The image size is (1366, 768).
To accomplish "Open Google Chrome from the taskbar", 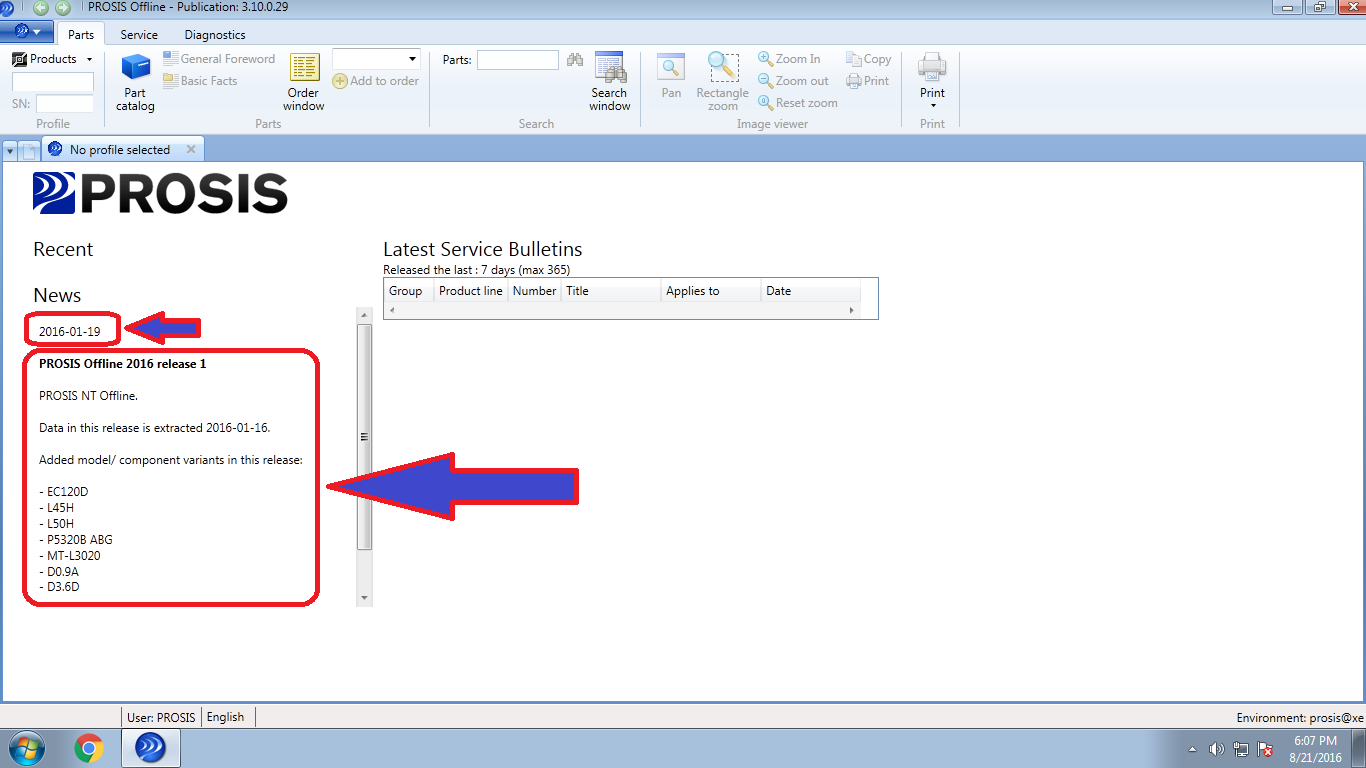I will pos(89,748).
